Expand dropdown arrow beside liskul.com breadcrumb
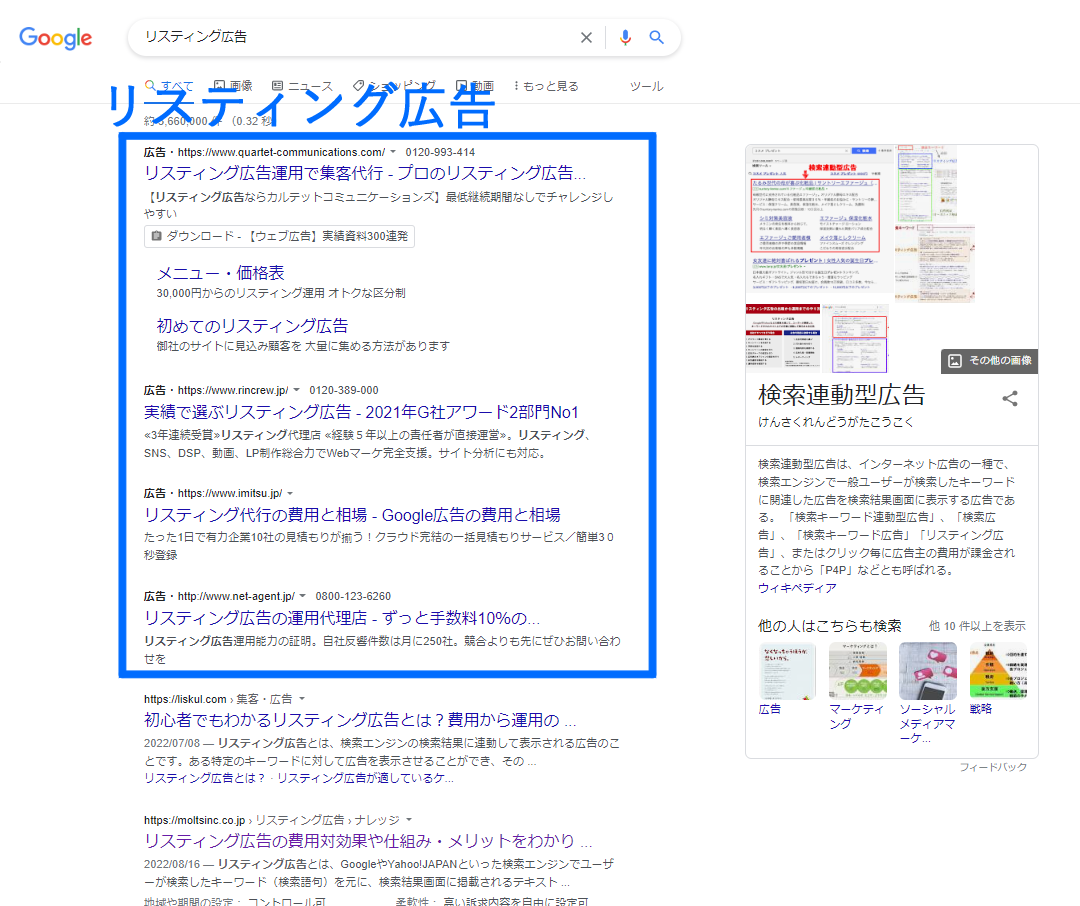This screenshot has height=906, width=1080. [x=302, y=699]
